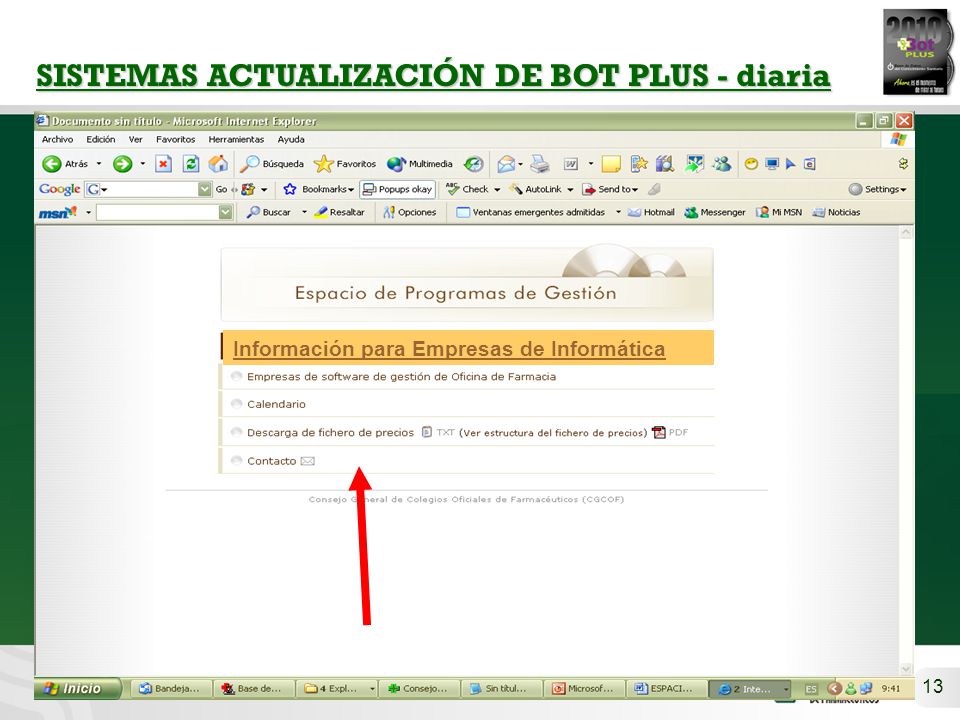Click the Edit with Word icon
960x720 pixels.
pos(571,164)
